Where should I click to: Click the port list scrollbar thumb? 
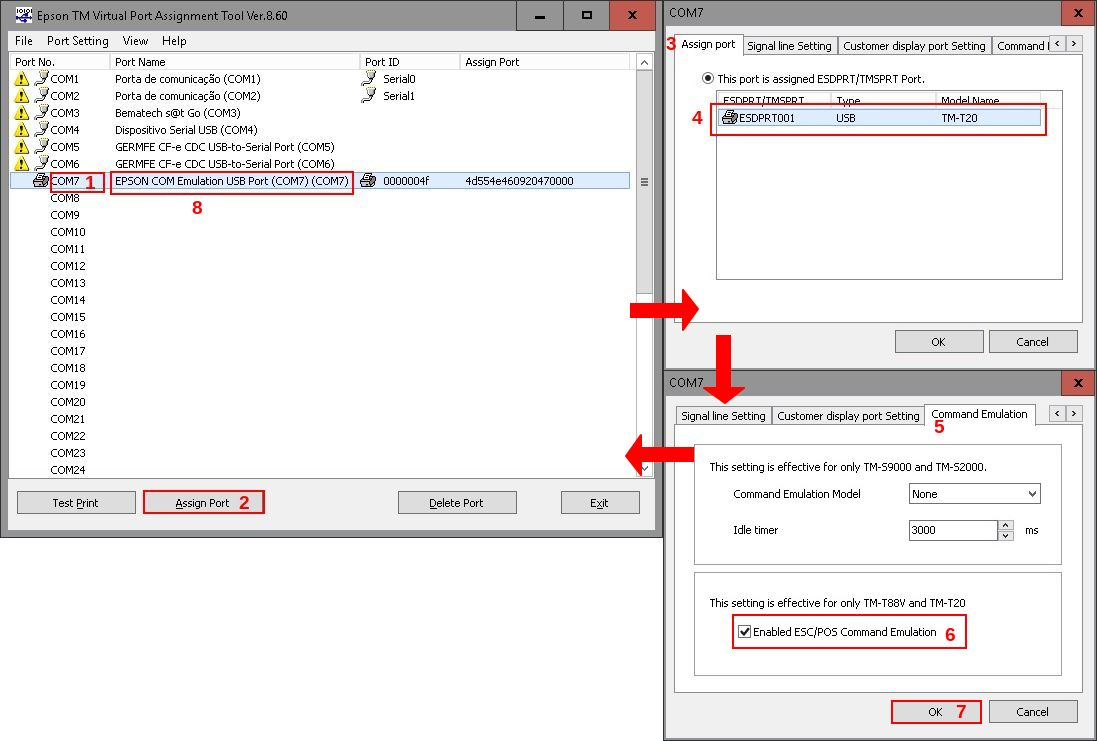pos(644,182)
